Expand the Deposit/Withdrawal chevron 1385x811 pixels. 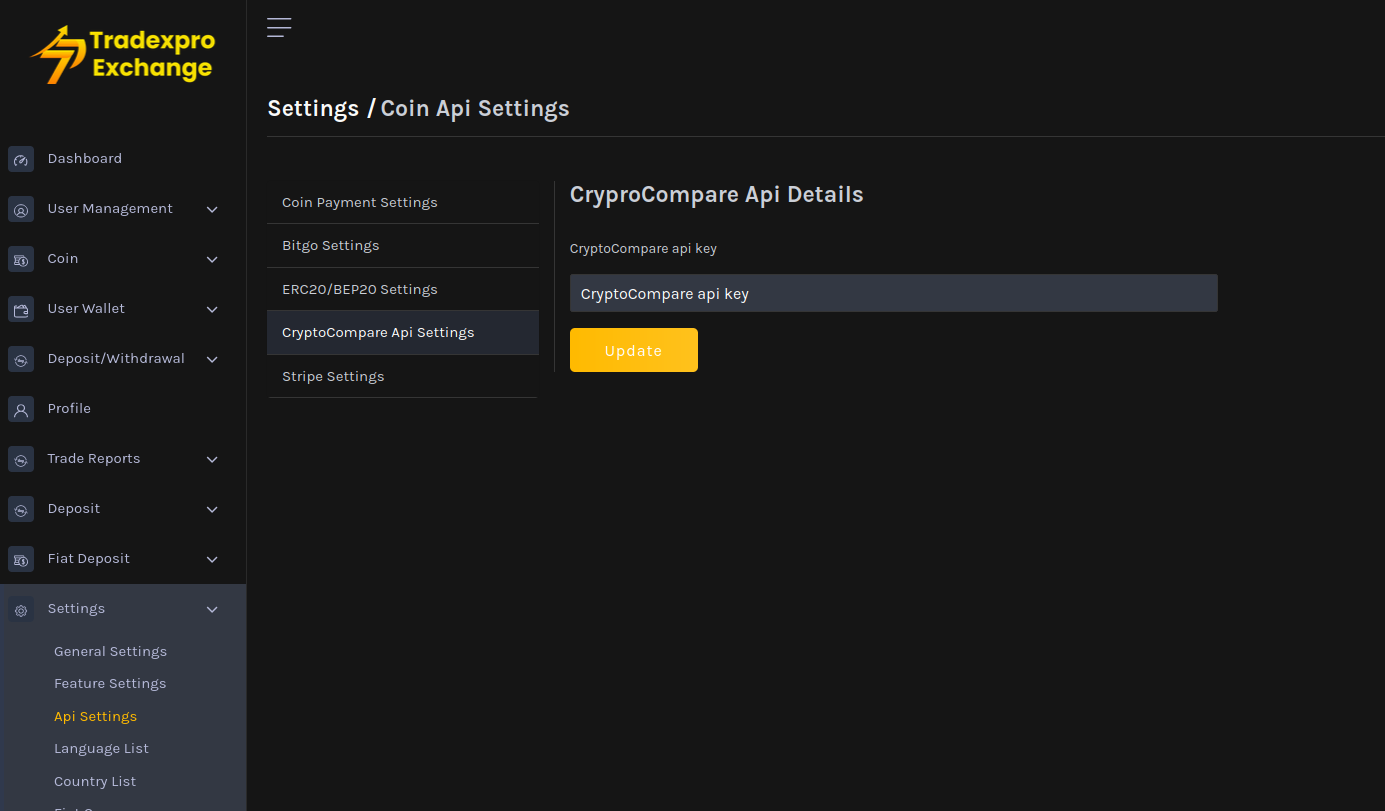[x=212, y=359]
